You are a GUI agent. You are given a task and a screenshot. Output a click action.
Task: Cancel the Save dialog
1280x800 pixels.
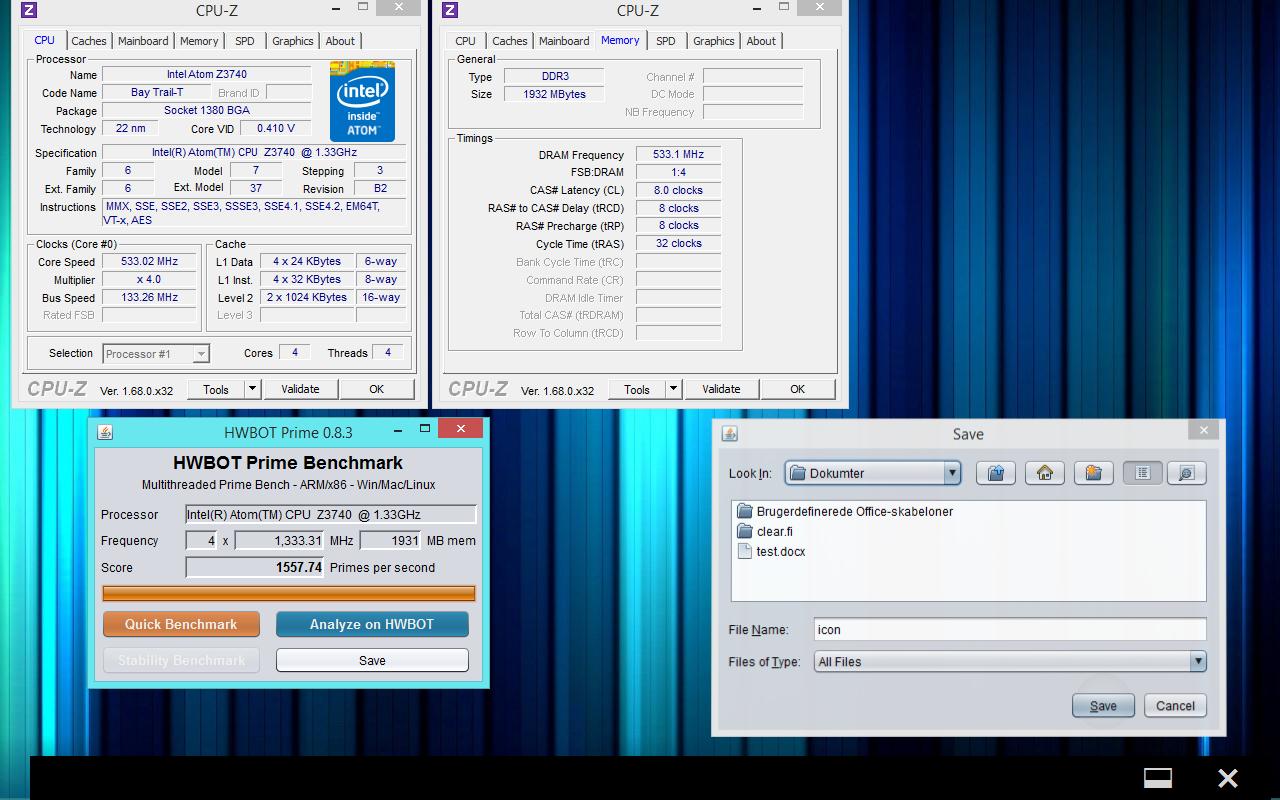pos(1175,705)
